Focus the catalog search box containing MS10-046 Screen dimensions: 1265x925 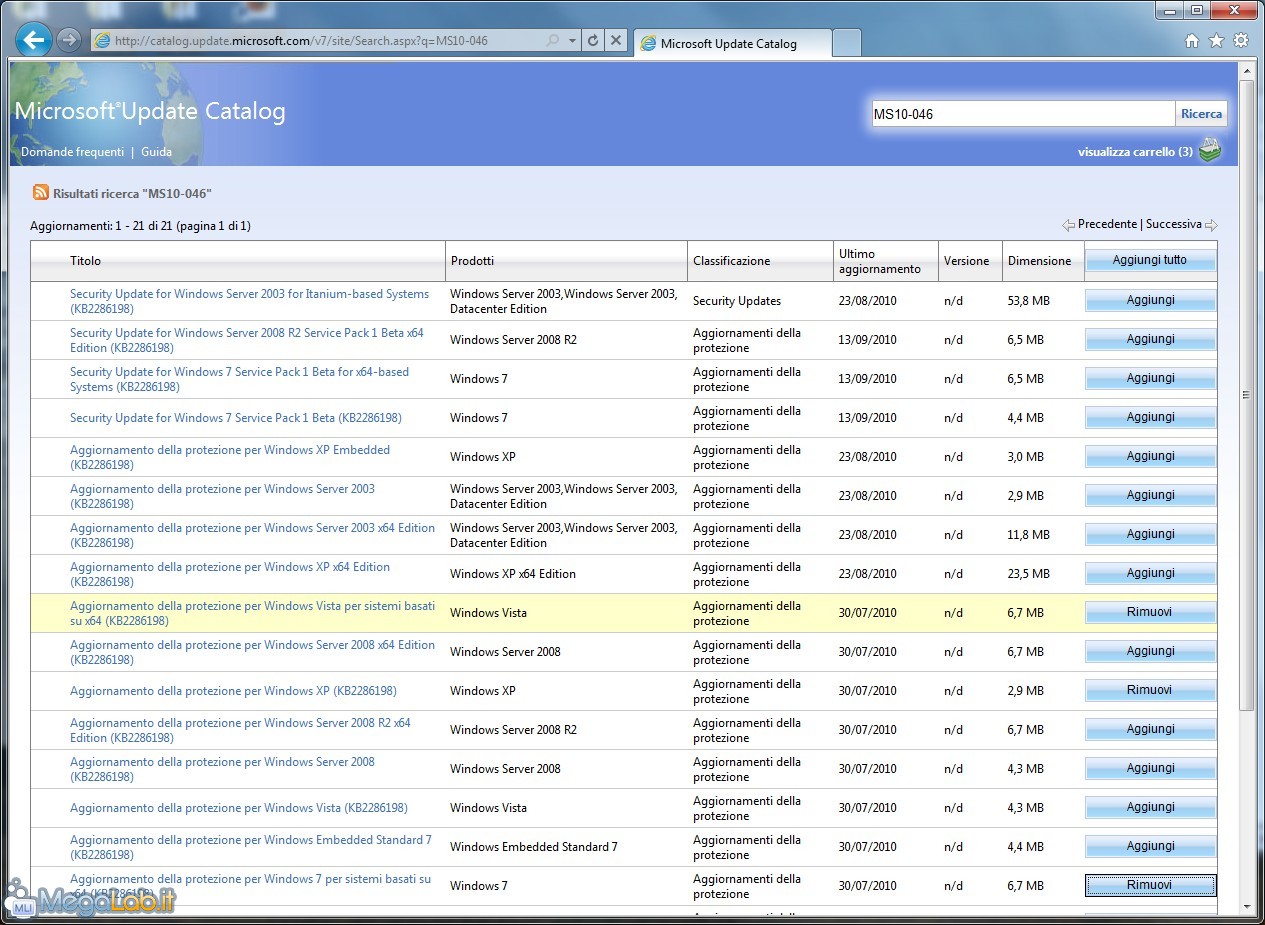1022,114
